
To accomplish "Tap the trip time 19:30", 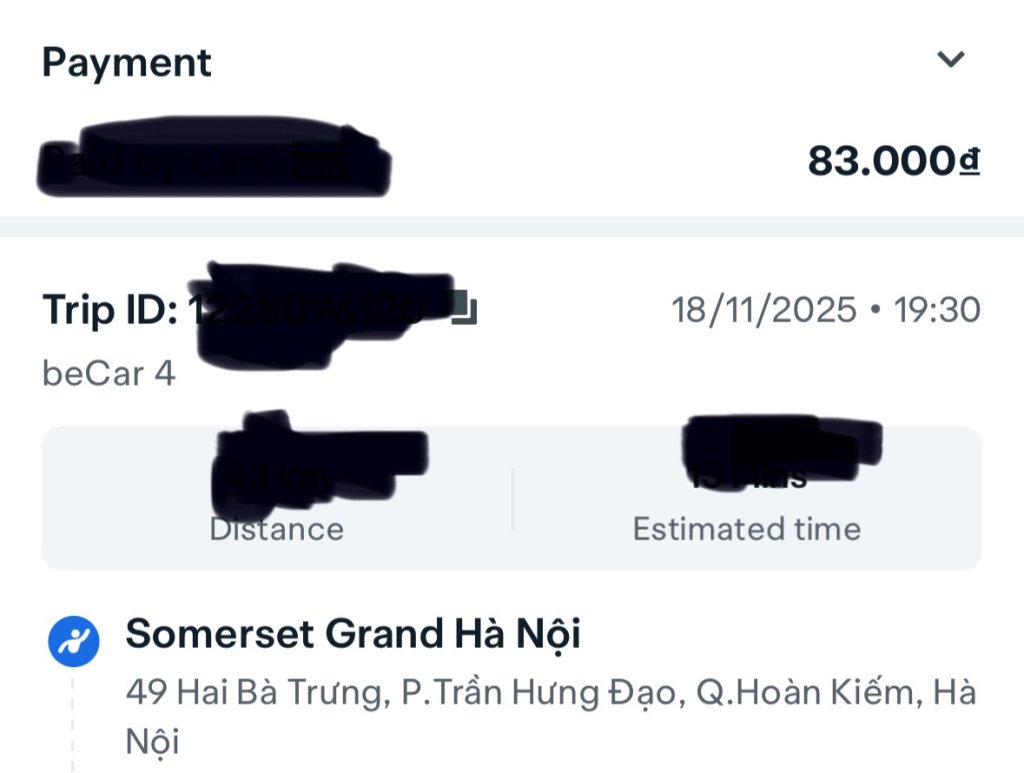I will (x=935, y=310).
